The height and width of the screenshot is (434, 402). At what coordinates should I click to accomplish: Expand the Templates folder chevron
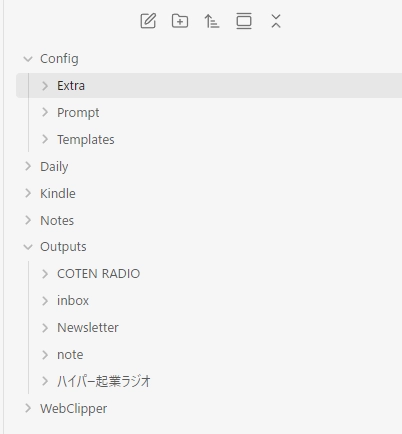45,139
